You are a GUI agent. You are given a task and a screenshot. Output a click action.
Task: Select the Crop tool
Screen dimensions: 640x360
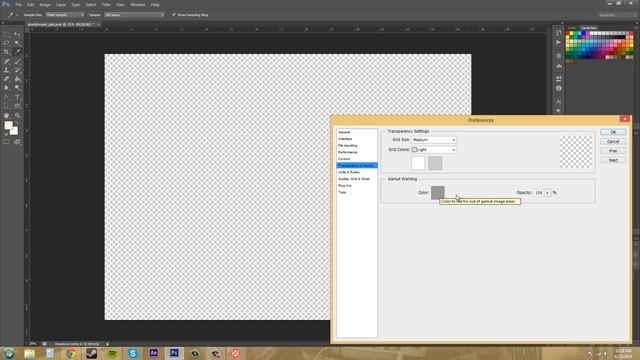pyautogui.click(x=7, y=52)
